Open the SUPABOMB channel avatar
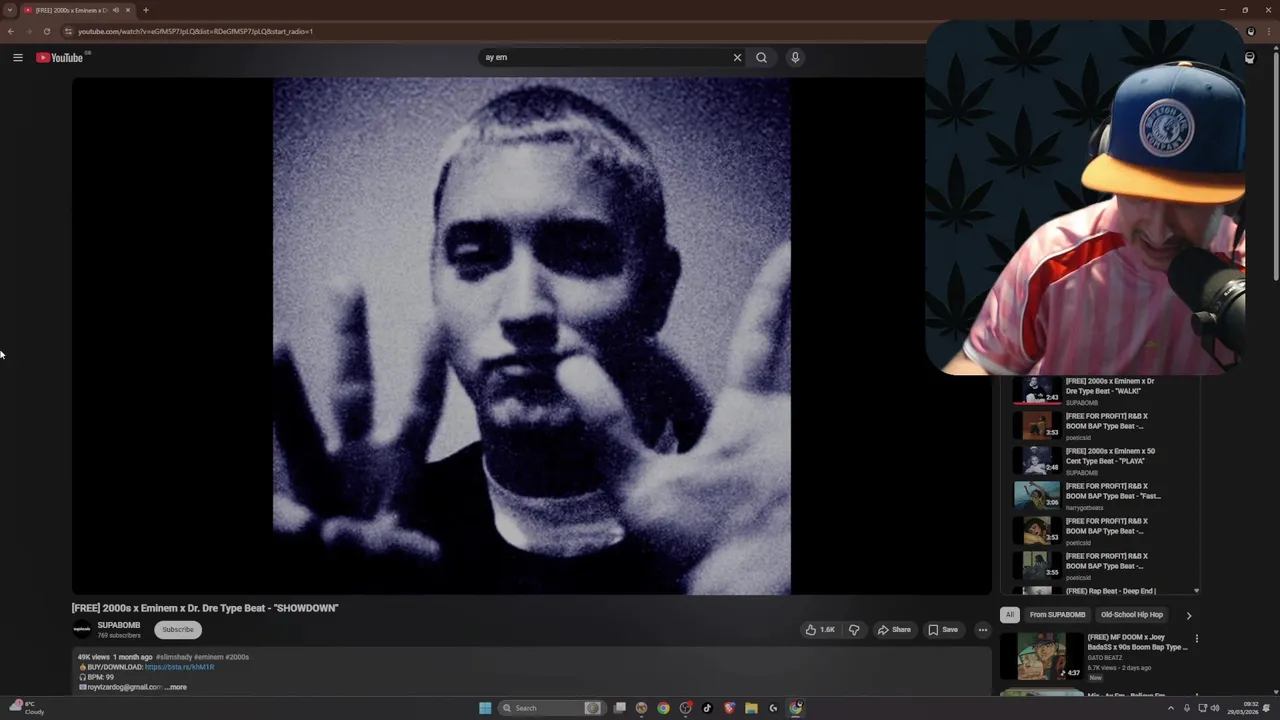The image size is (1280, 720). coord(82,629)
